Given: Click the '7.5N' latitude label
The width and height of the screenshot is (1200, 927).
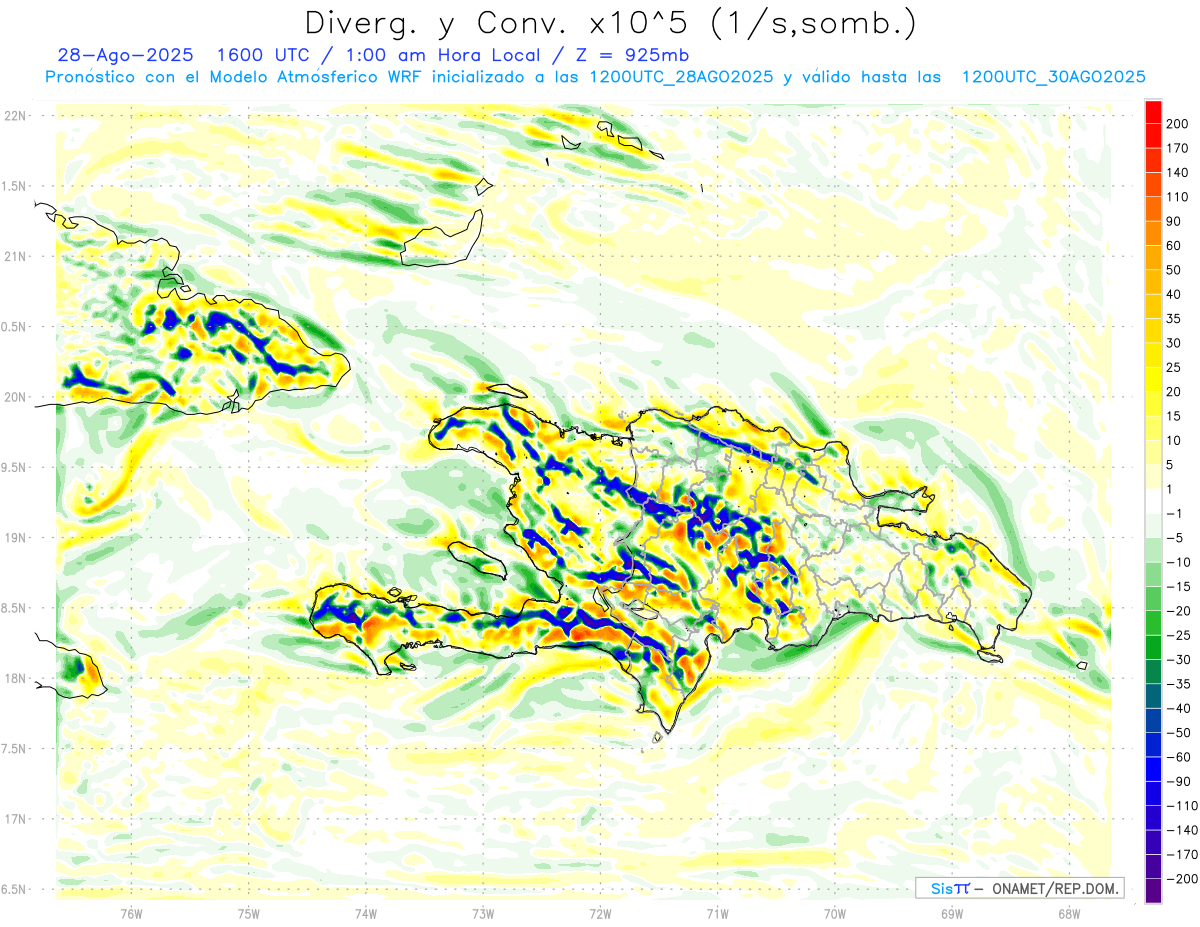Looking at the screenshot, I should click(x=15, y=749).
